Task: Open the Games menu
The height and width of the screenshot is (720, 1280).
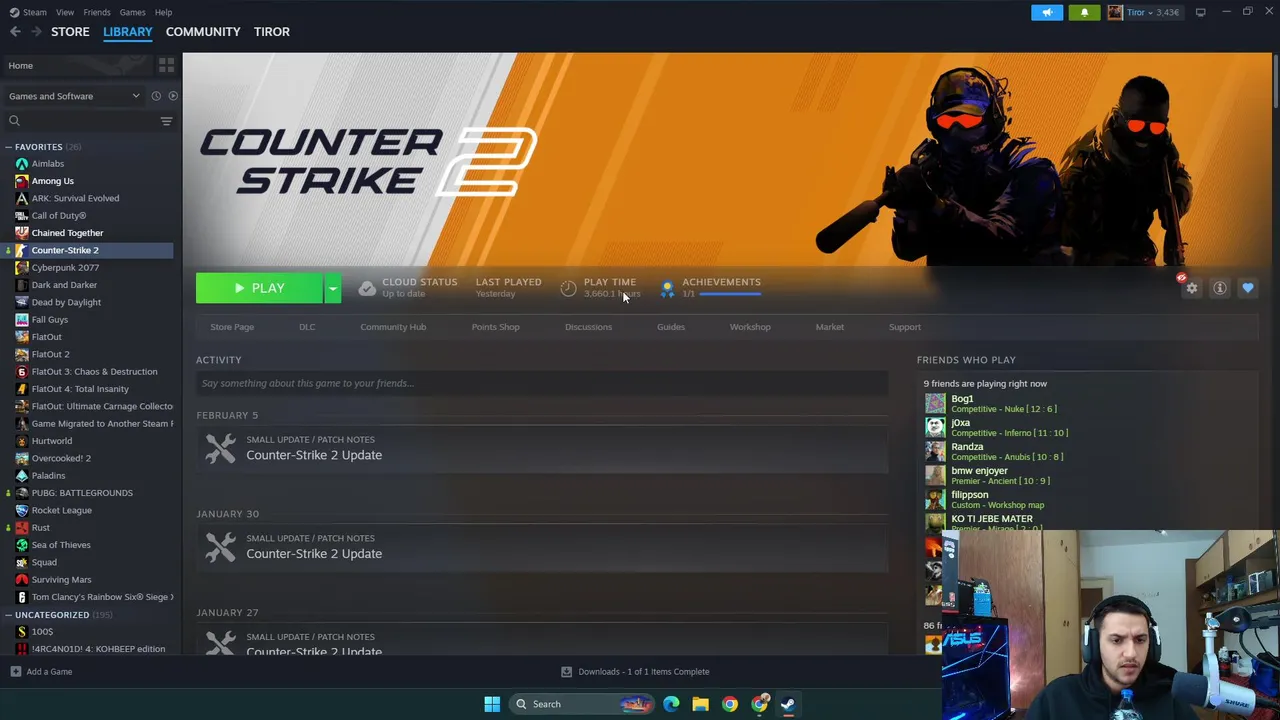Action: click(x=132, y=12)
